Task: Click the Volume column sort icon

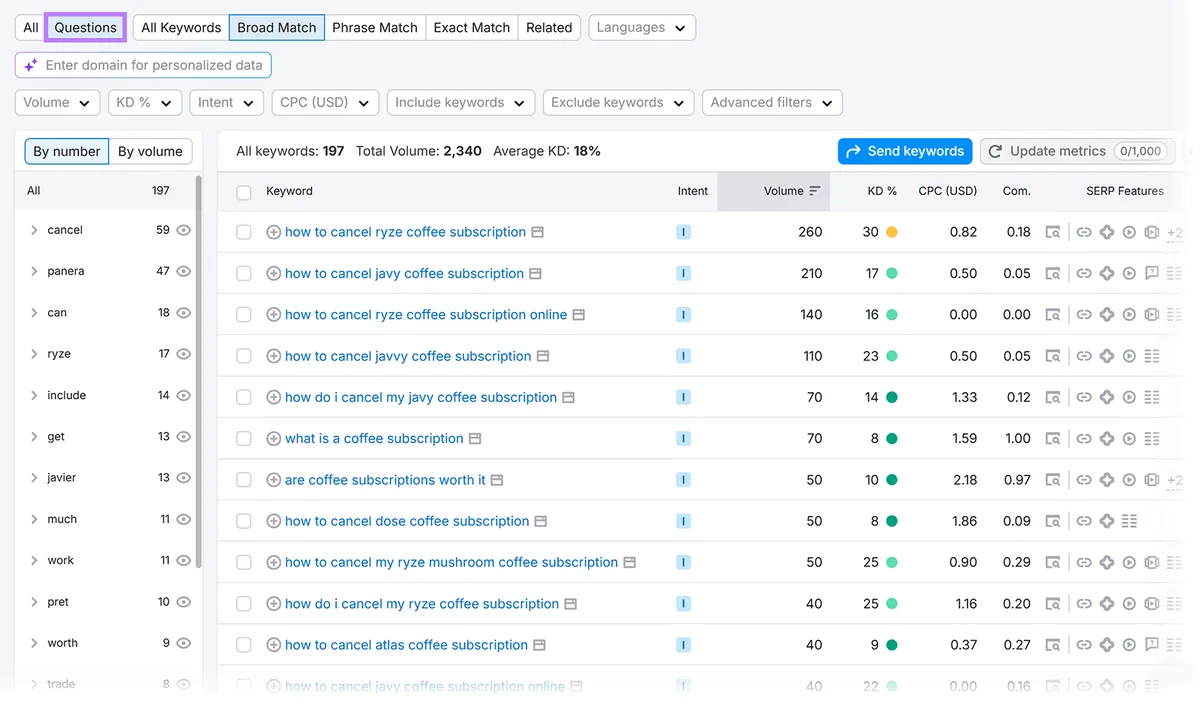Action: coord(815,191)
